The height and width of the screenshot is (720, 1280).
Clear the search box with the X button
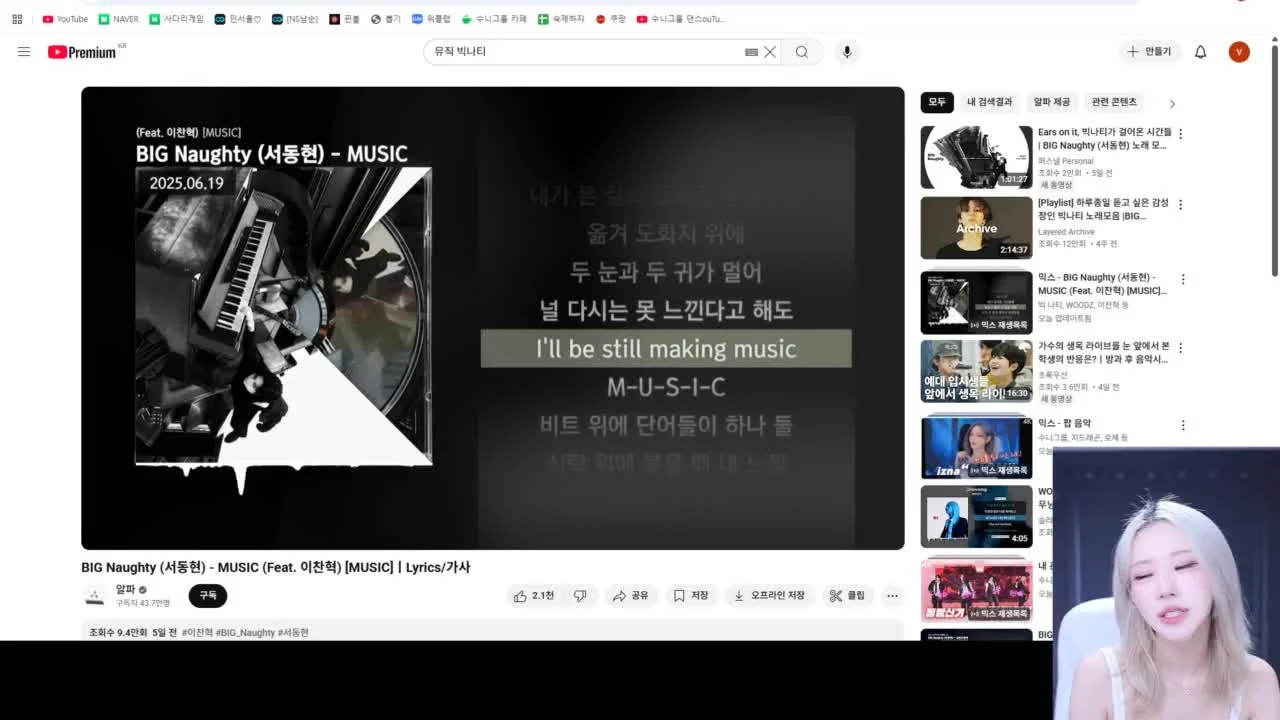770,52
